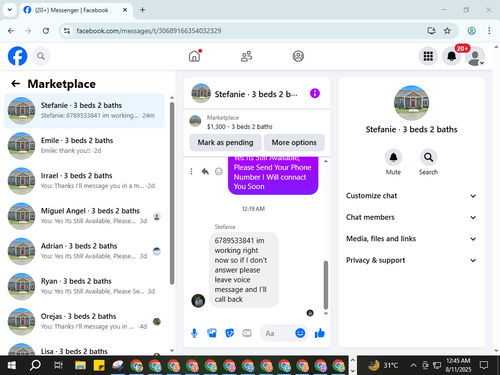Click the chat messages scrollbar

point(326,285)
